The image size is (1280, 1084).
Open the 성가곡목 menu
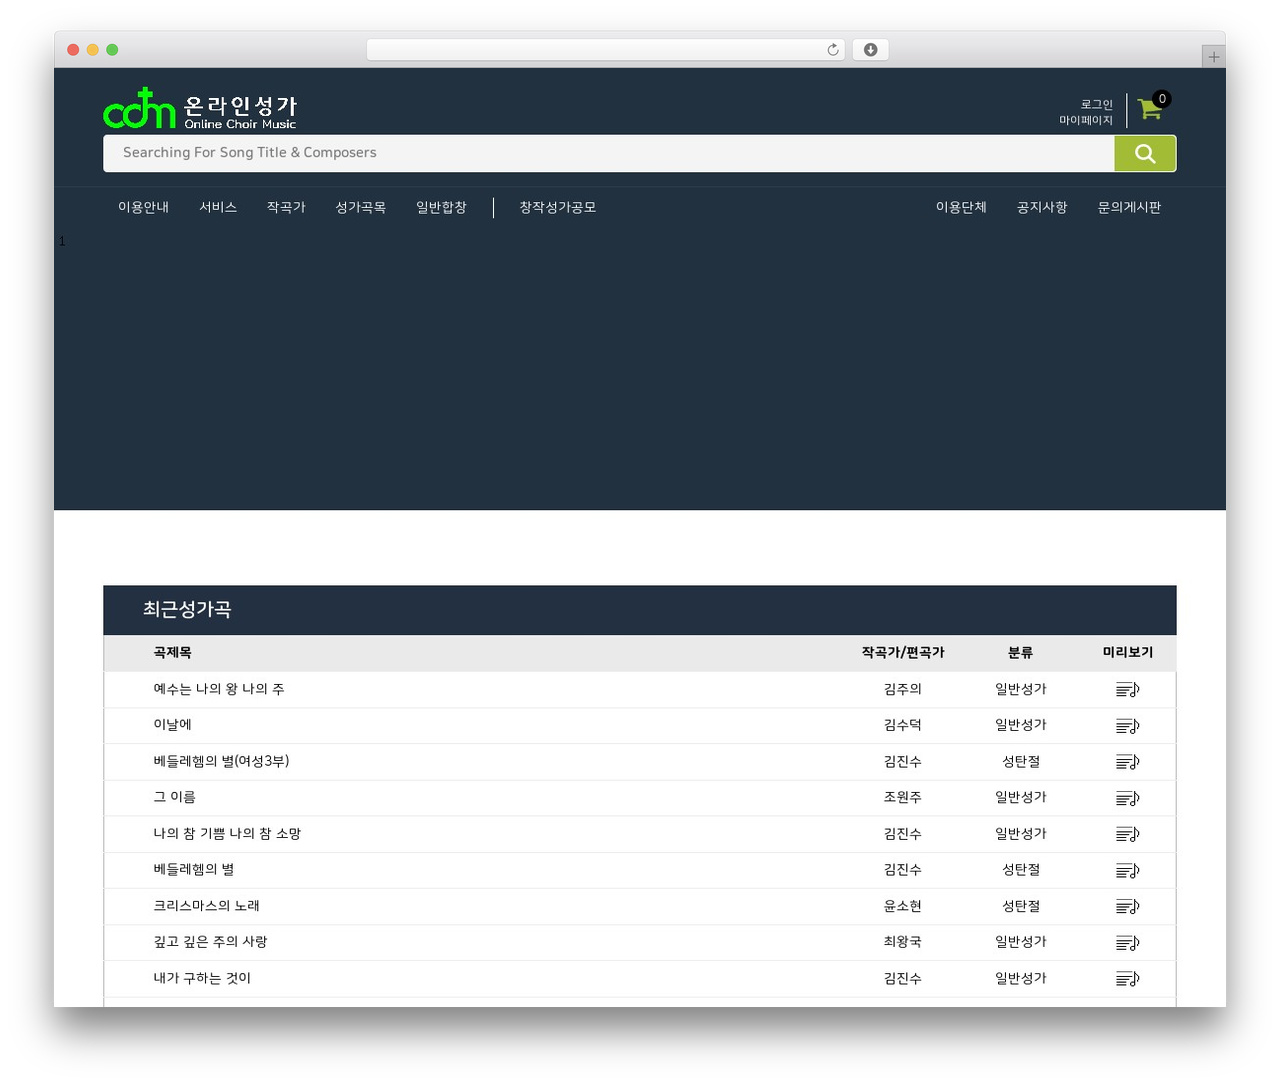(x=360, y=207)
